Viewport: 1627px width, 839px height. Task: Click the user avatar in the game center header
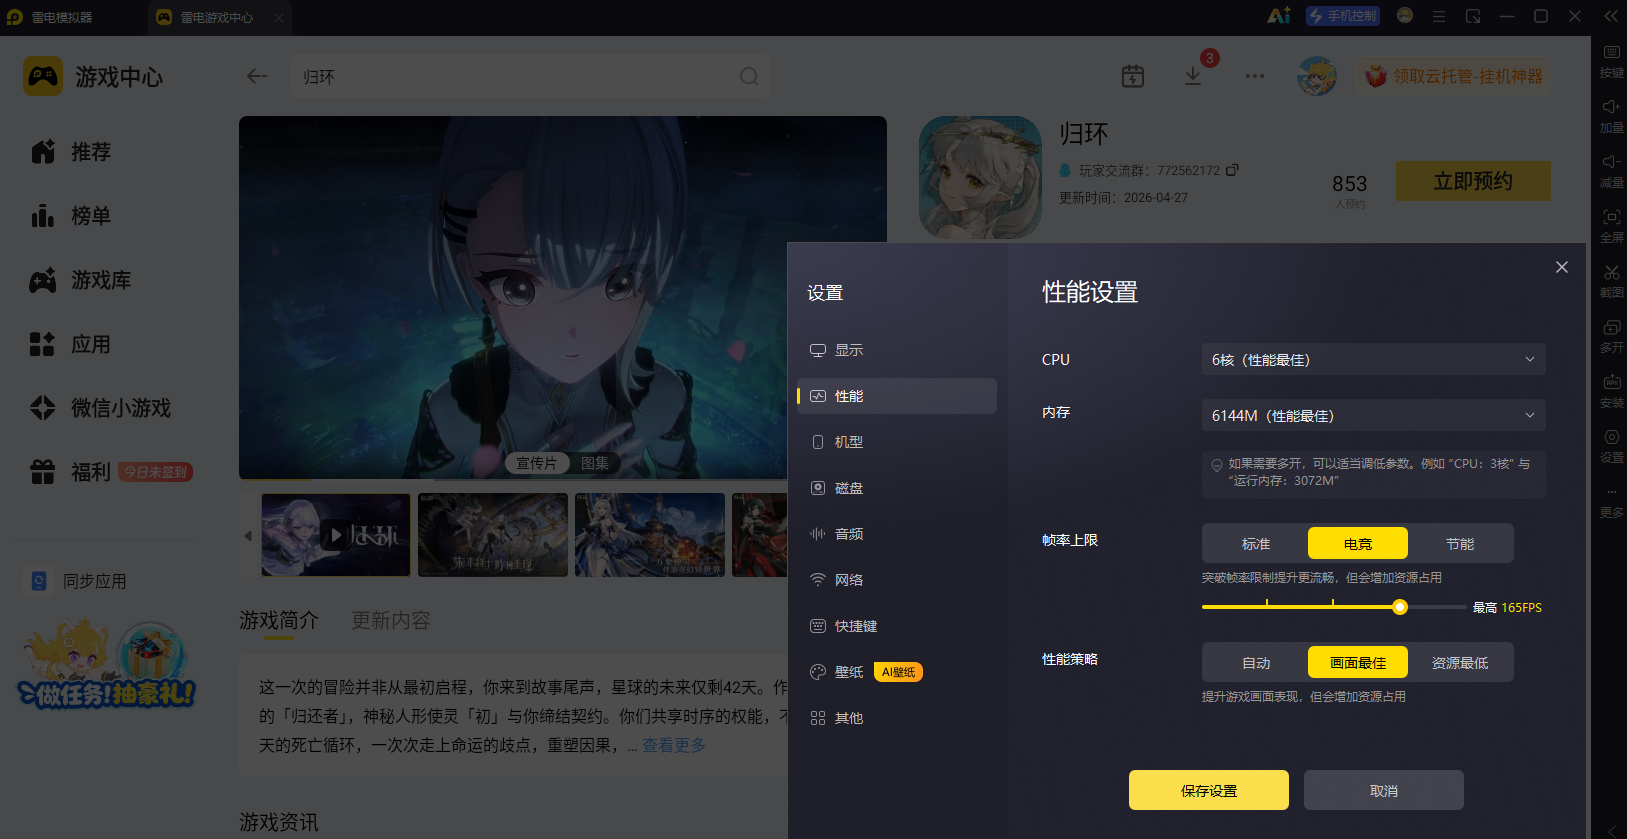(x=1317, y=76)
